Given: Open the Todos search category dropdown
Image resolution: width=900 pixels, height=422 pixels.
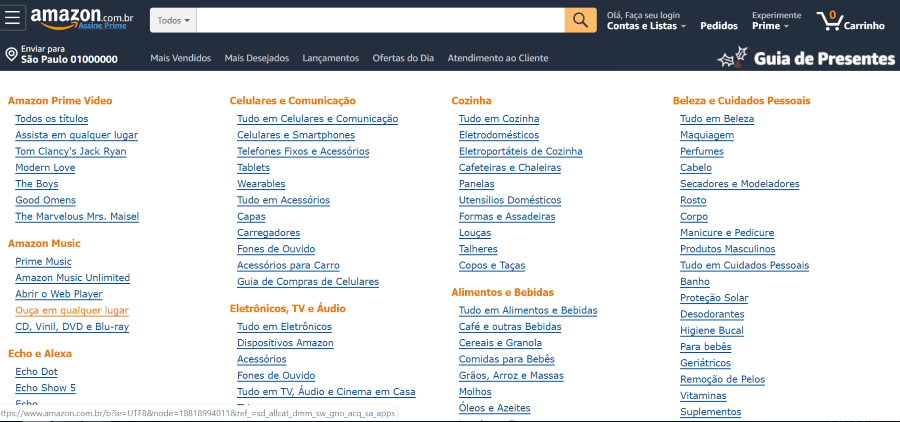Looking at the screenshot, I should pyautogui.click(x=173, y=20).
